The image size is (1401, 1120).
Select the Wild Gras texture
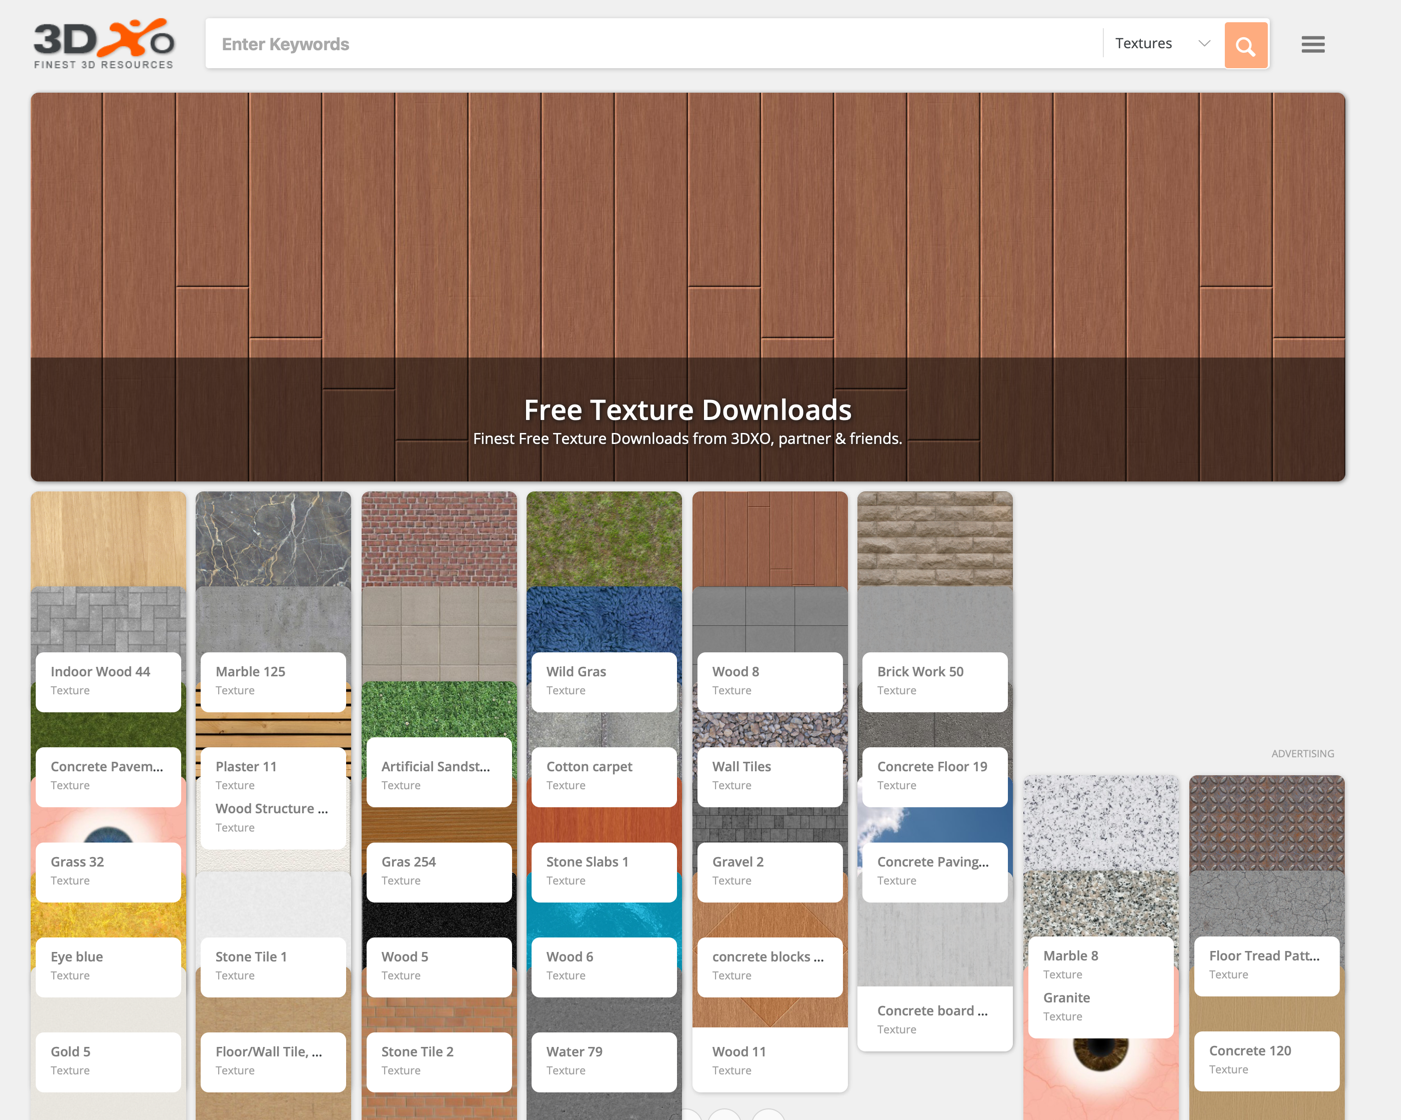604,680
